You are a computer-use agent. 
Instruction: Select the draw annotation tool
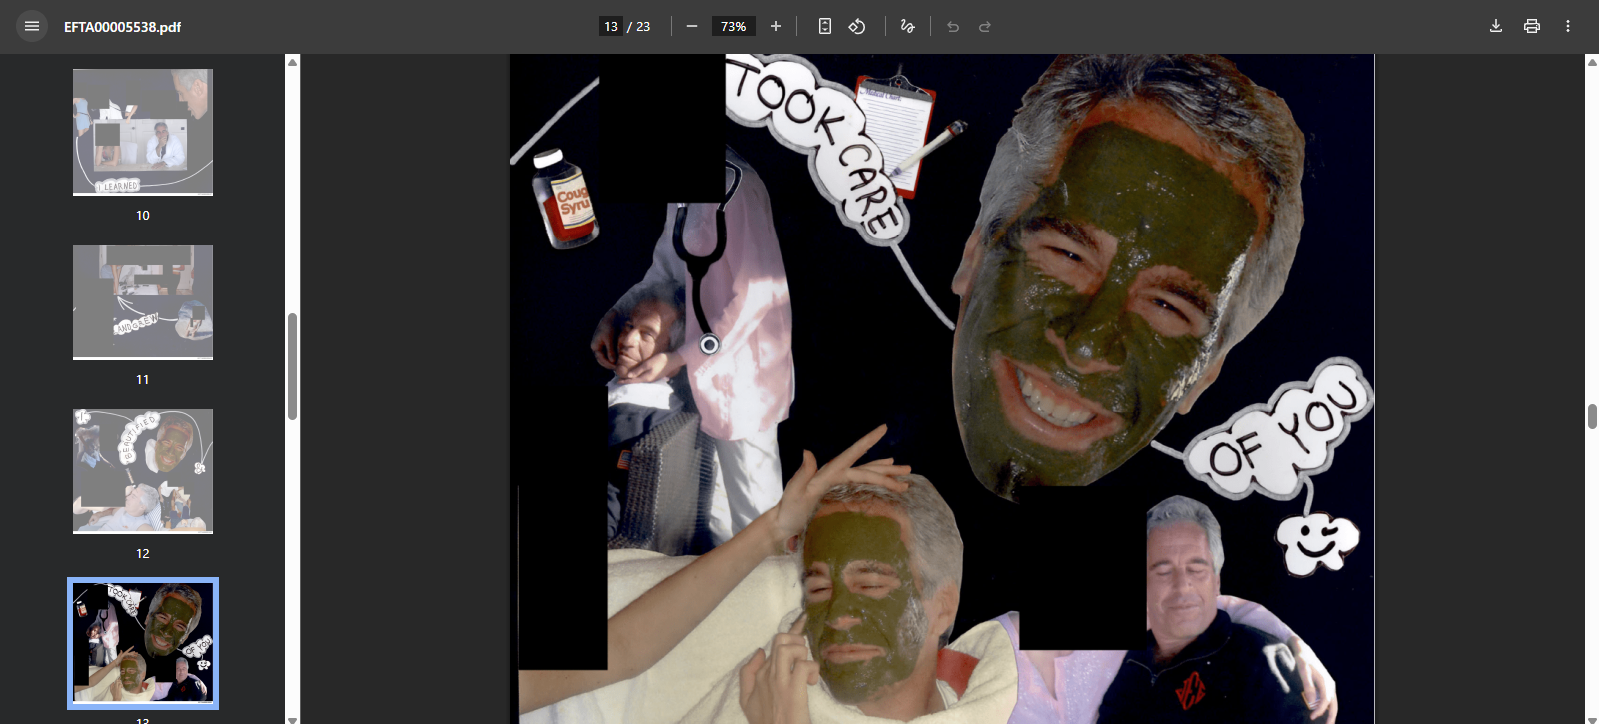[x=907, y=26]
